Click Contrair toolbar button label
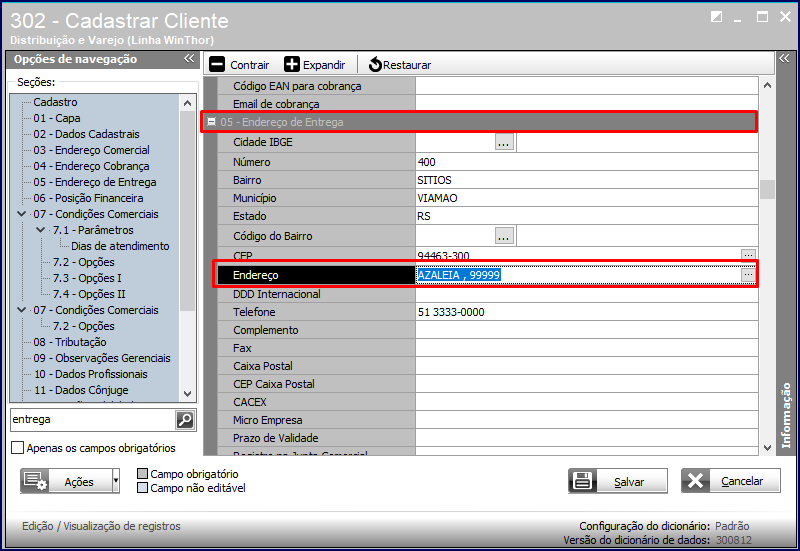The image size is (800, 551). click(249, 65)
